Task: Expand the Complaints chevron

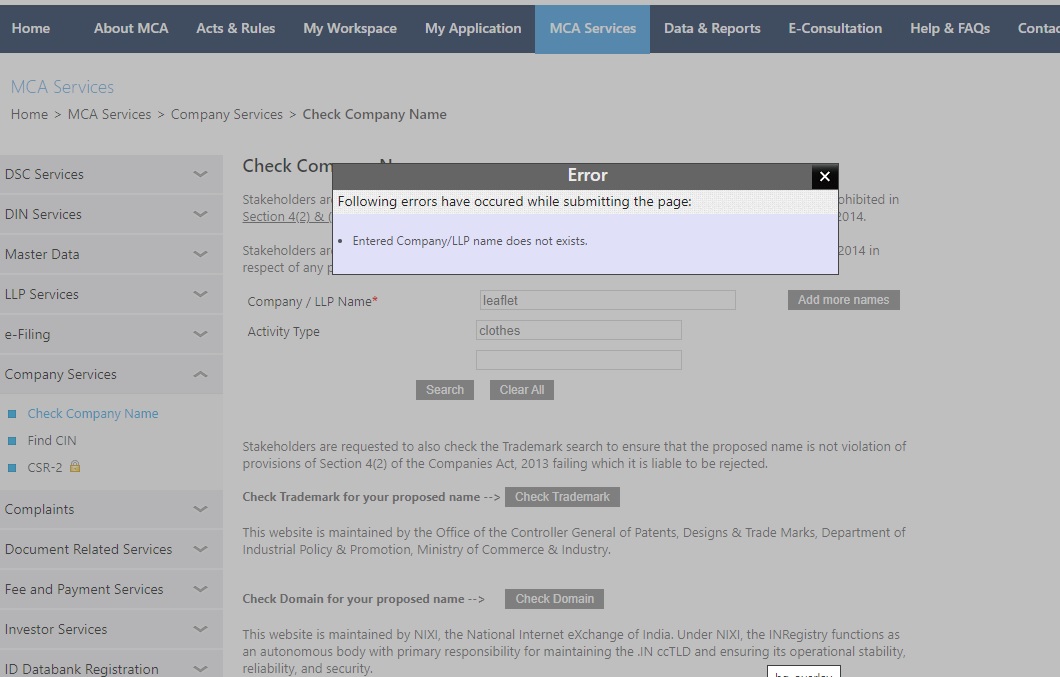Action: (200, 509)
